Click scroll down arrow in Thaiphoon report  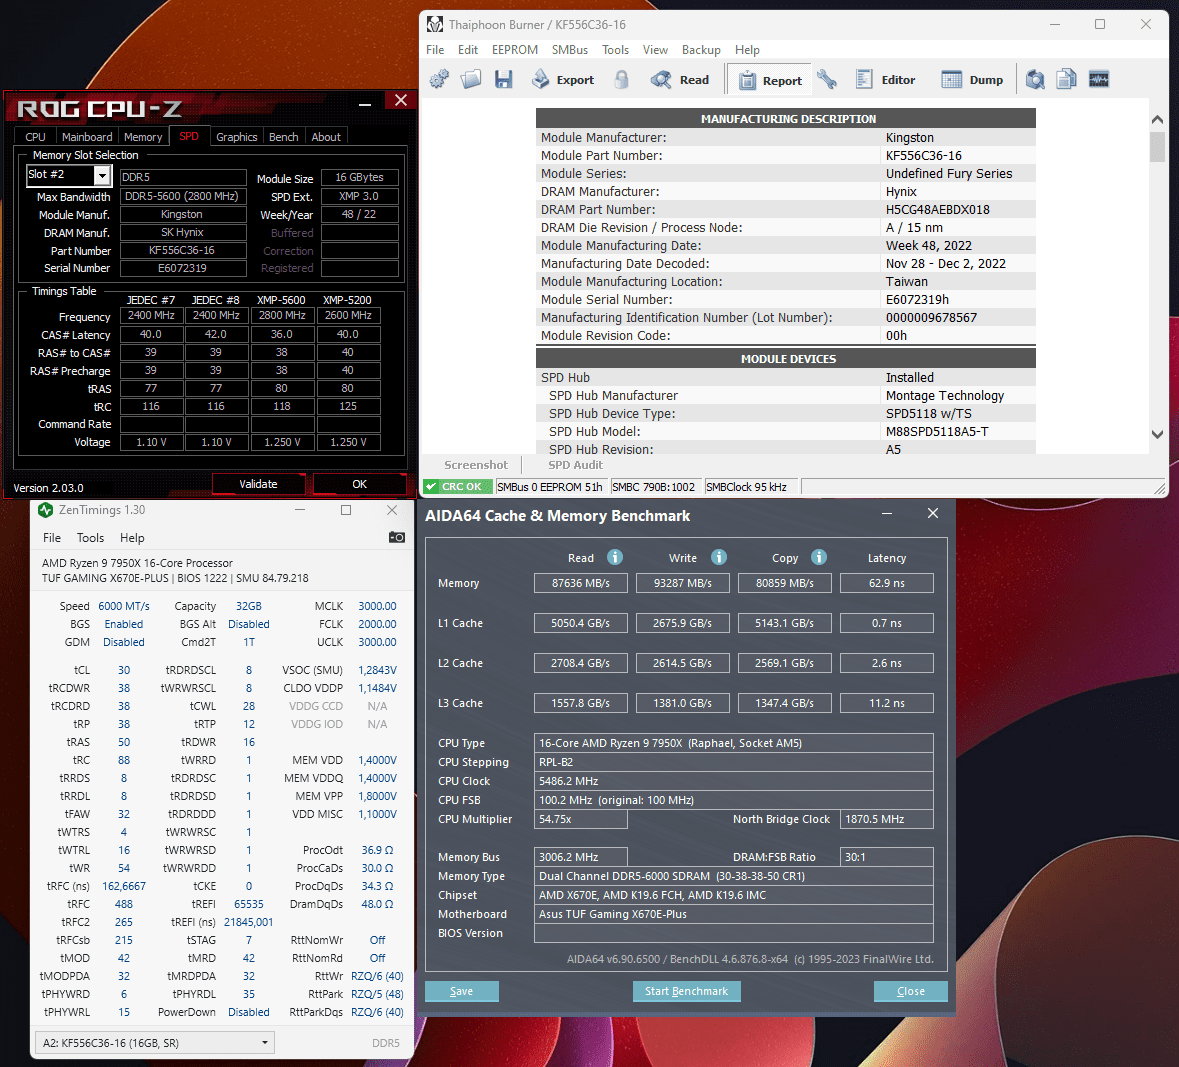[1157, 434]
